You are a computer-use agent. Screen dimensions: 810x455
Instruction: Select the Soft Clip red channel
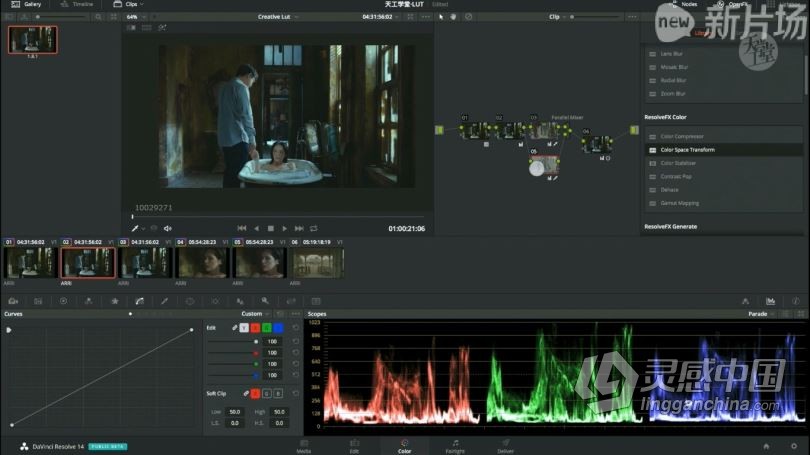pyautogui.click(x=255, y=394)
